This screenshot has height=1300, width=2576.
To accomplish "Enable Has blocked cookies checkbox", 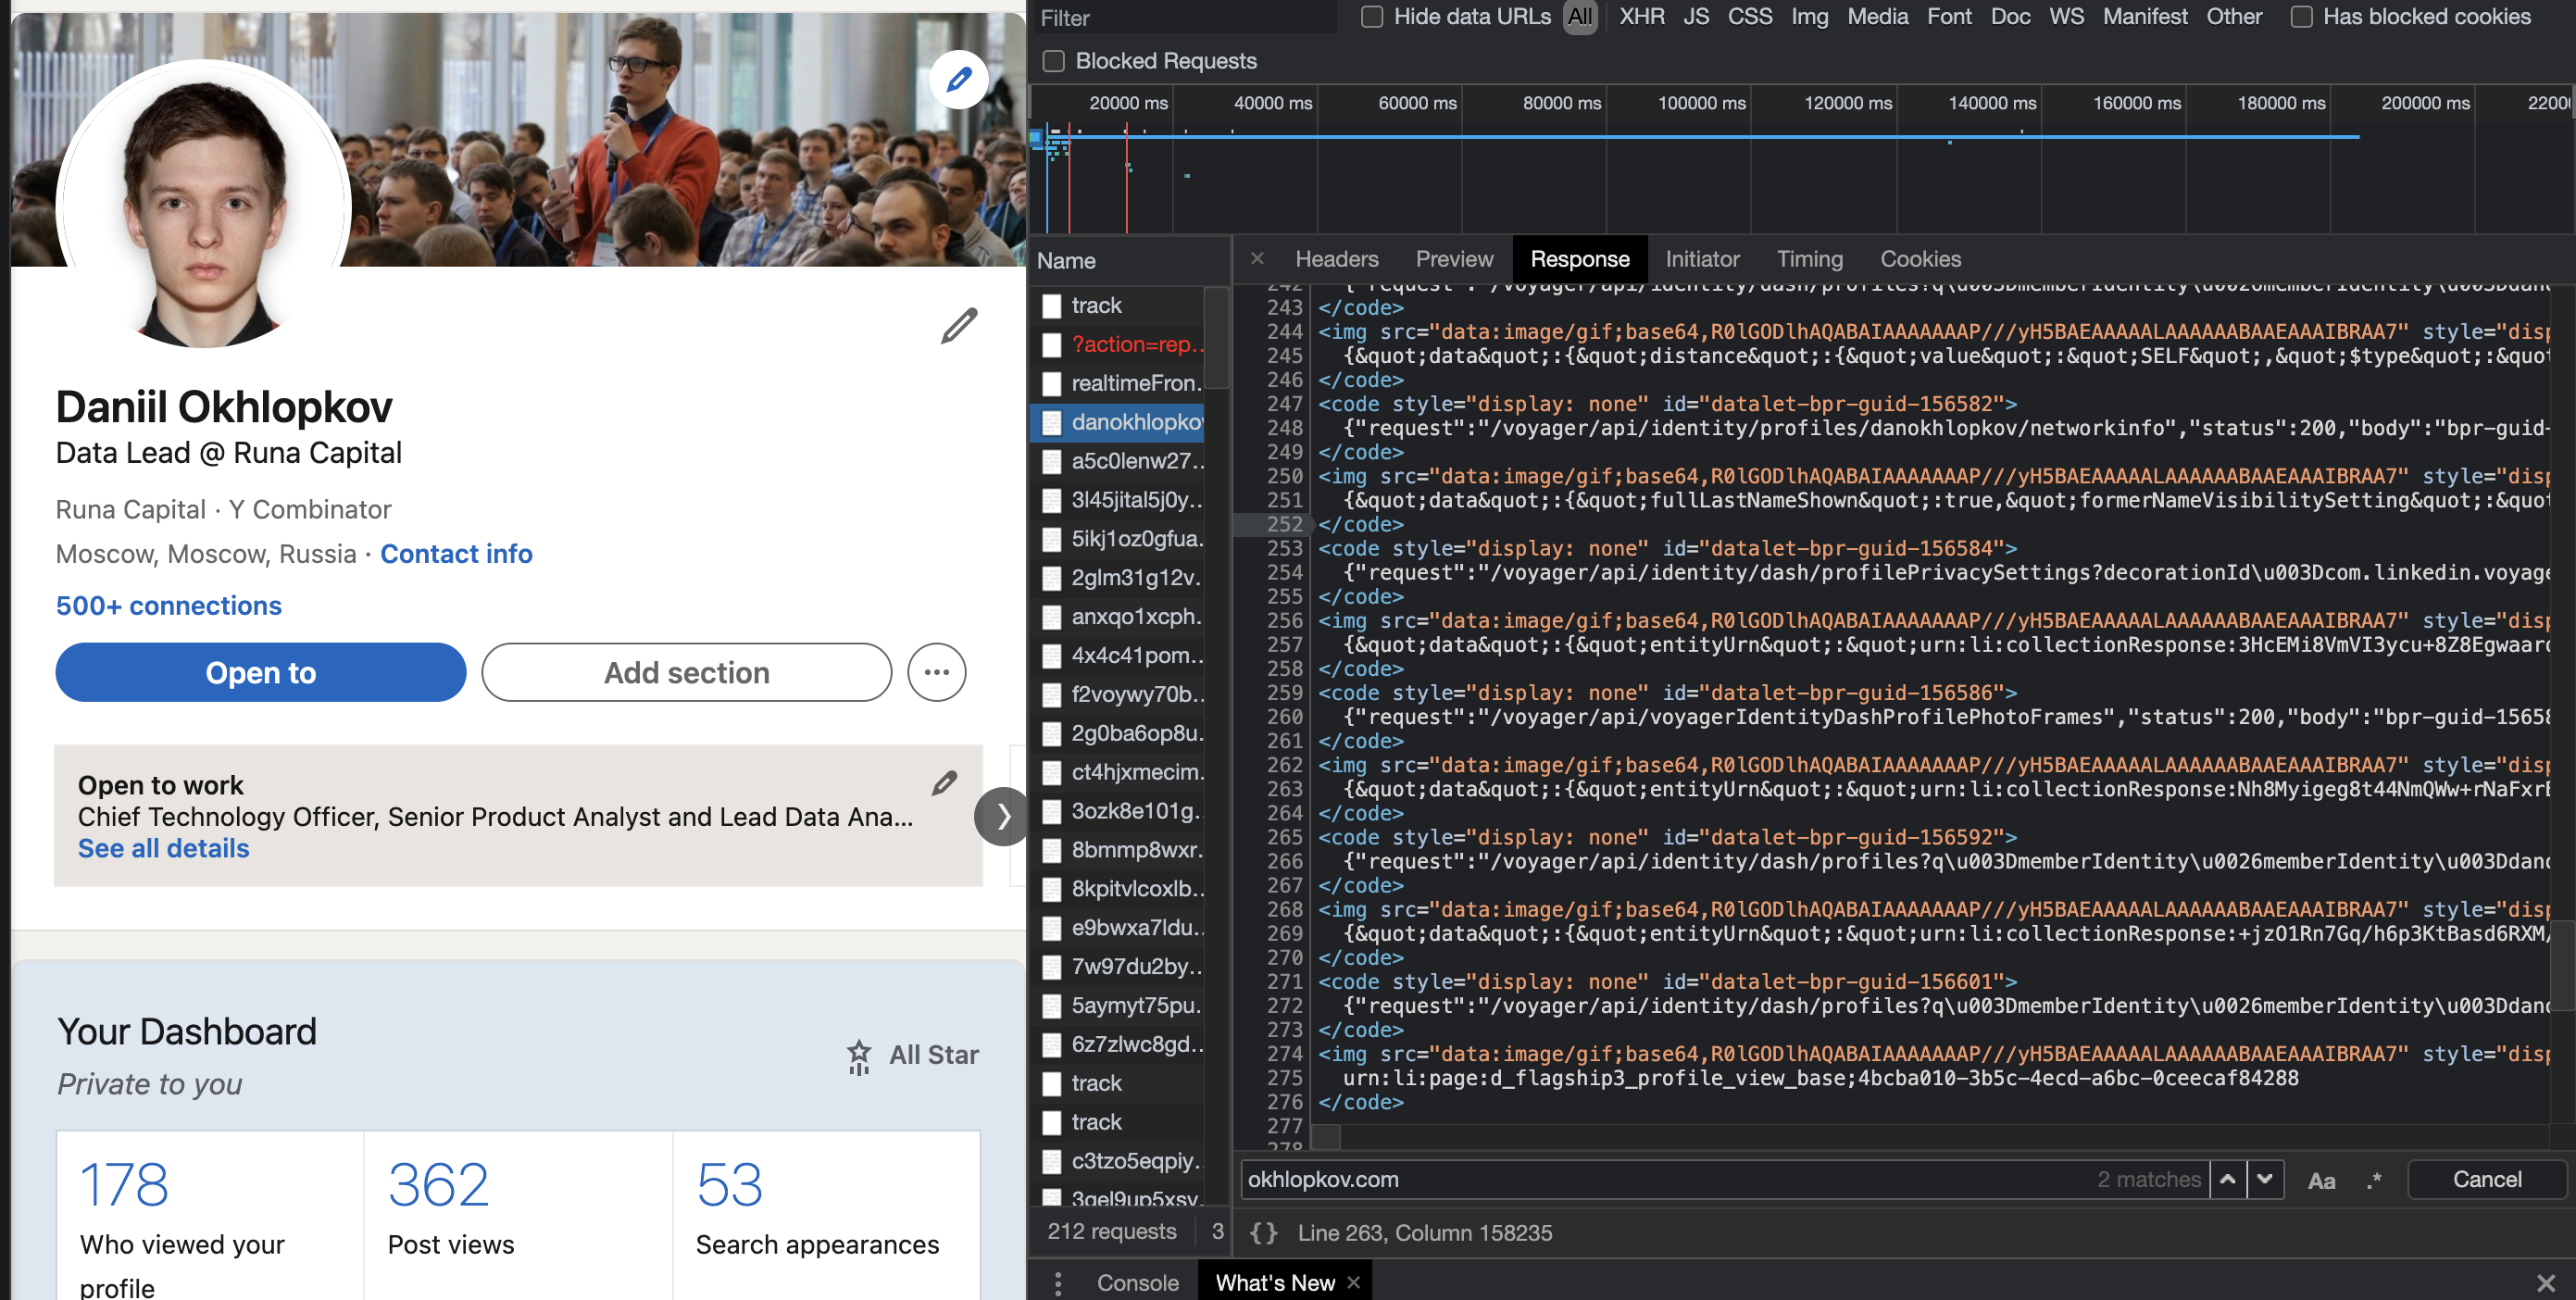I will [x=2301, y=17].
